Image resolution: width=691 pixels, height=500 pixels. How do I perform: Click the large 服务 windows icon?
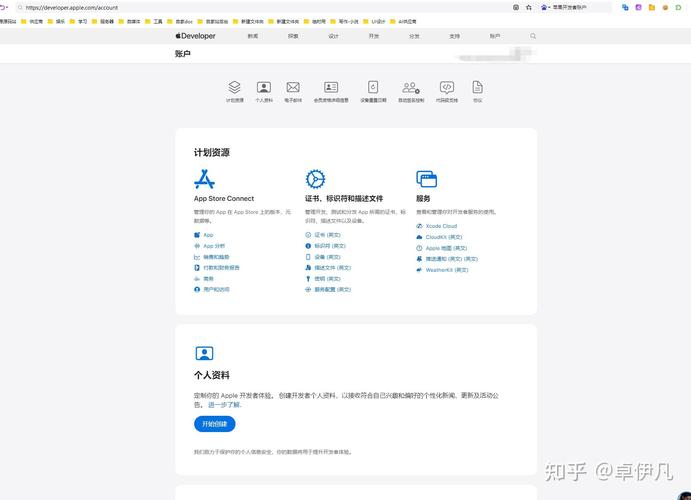click(x=427, y=179)
